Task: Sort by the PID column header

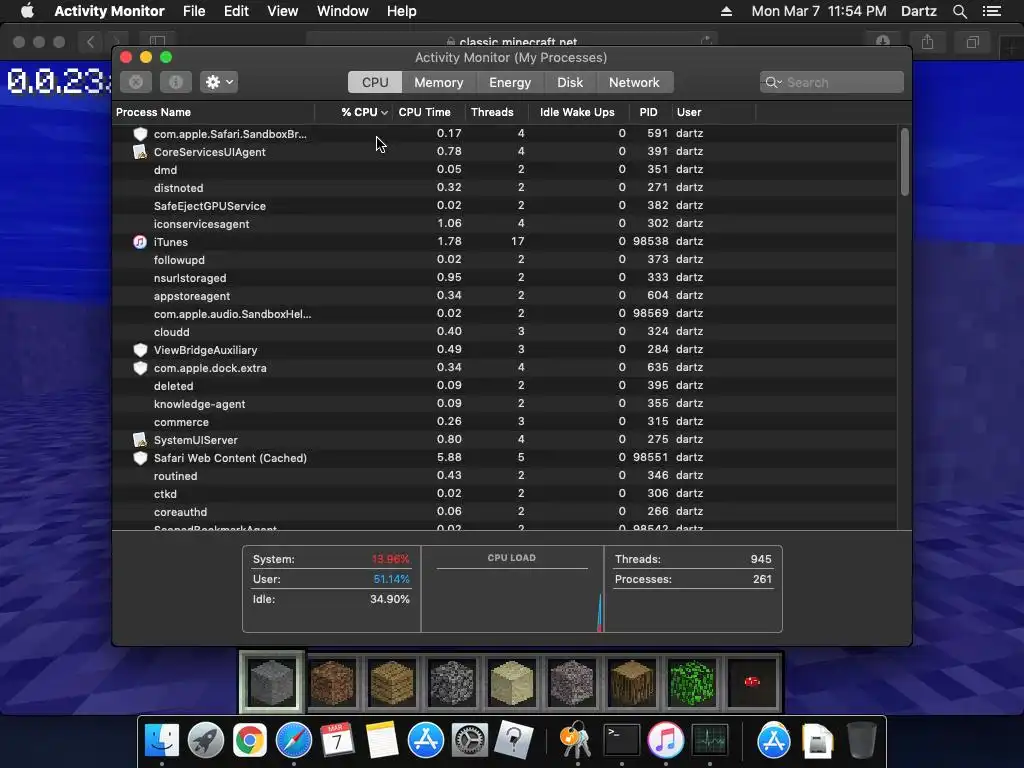Action: tap(650, 112)
